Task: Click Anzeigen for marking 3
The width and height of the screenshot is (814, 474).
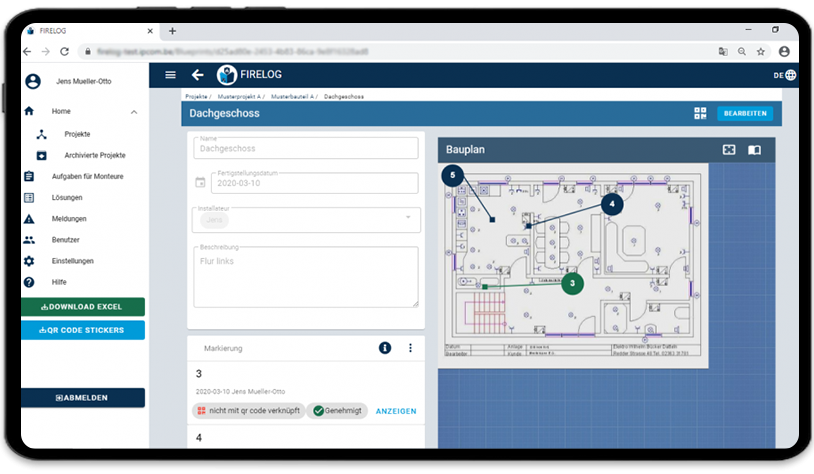Action: (396, 411)
